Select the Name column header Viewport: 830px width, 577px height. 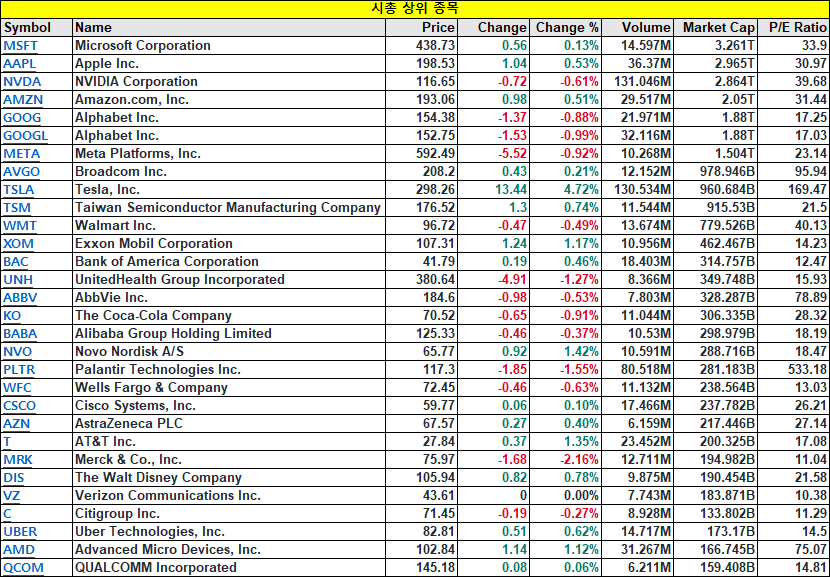(229, 28)
